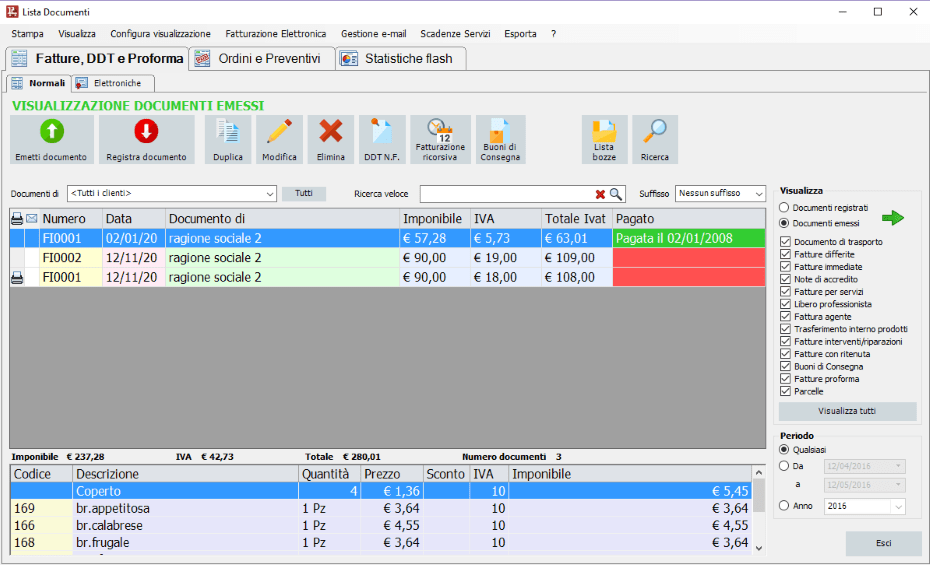Toggle Fattura agente checkbox
930x565 pixels.
(785, 316)
